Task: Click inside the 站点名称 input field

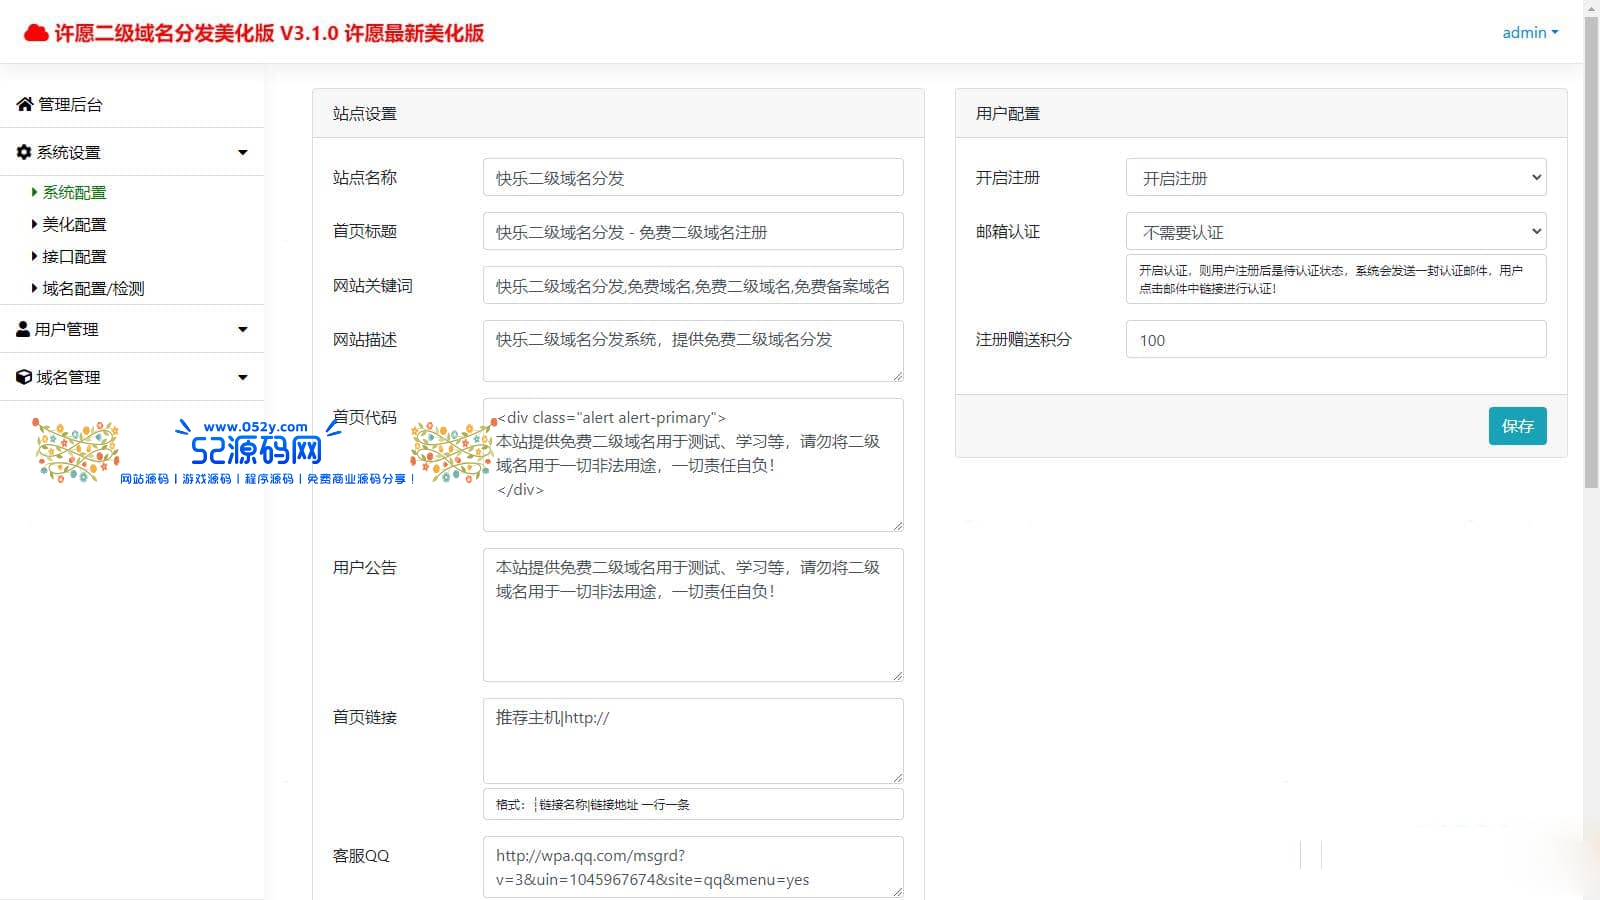Action: [692, 177]
